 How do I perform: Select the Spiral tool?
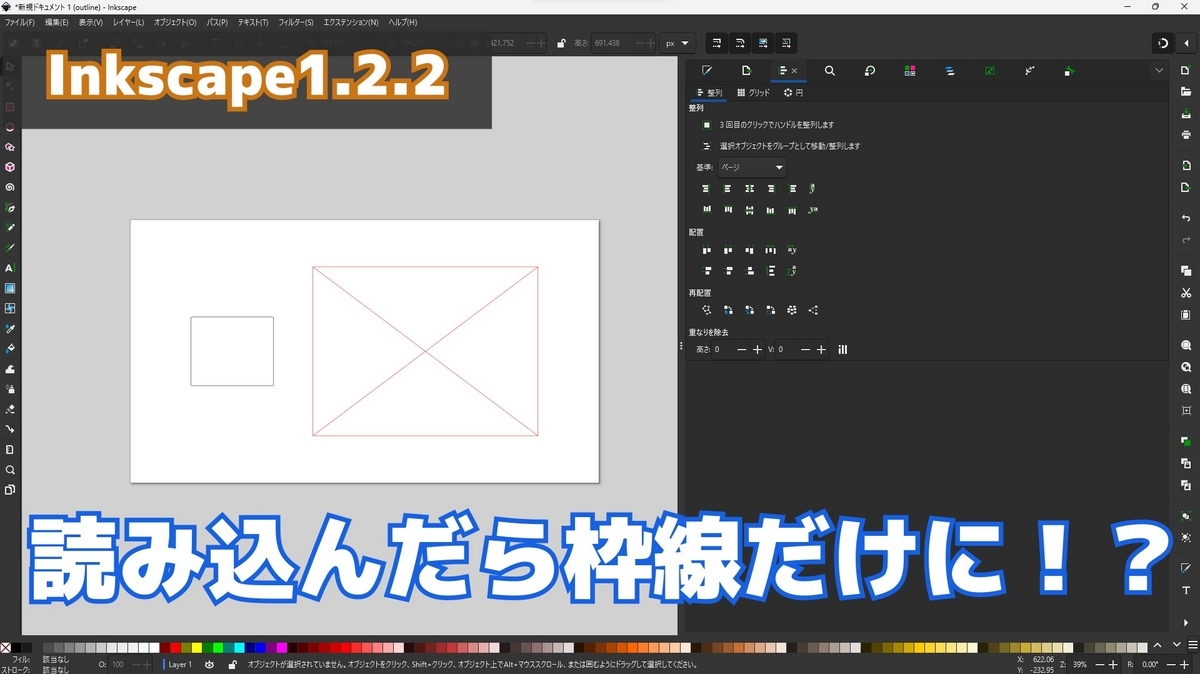(10, 187)
